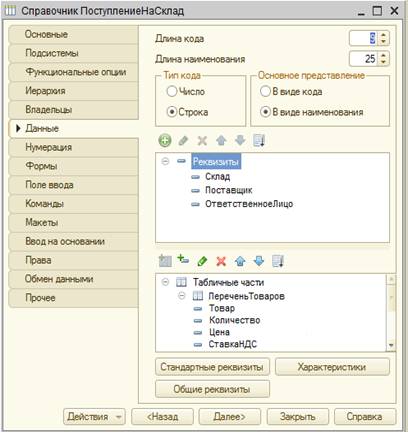
Task: Open the Действия dropdown button
Action: click(x=94, y=417)
